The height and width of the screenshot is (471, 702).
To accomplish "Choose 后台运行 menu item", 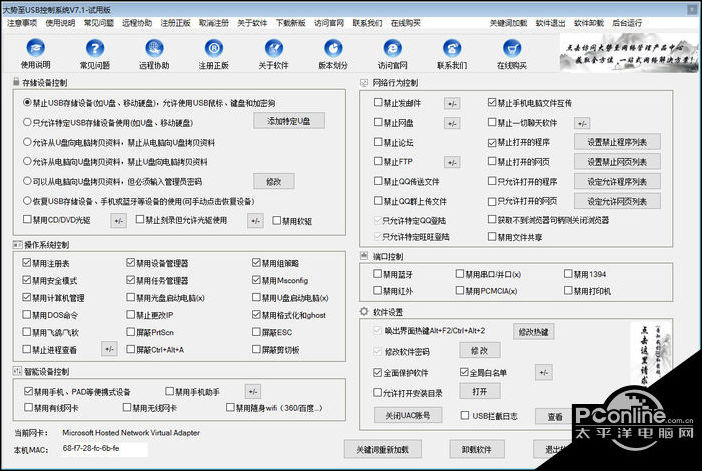I will pyautogui.click(x=627, y=23).
